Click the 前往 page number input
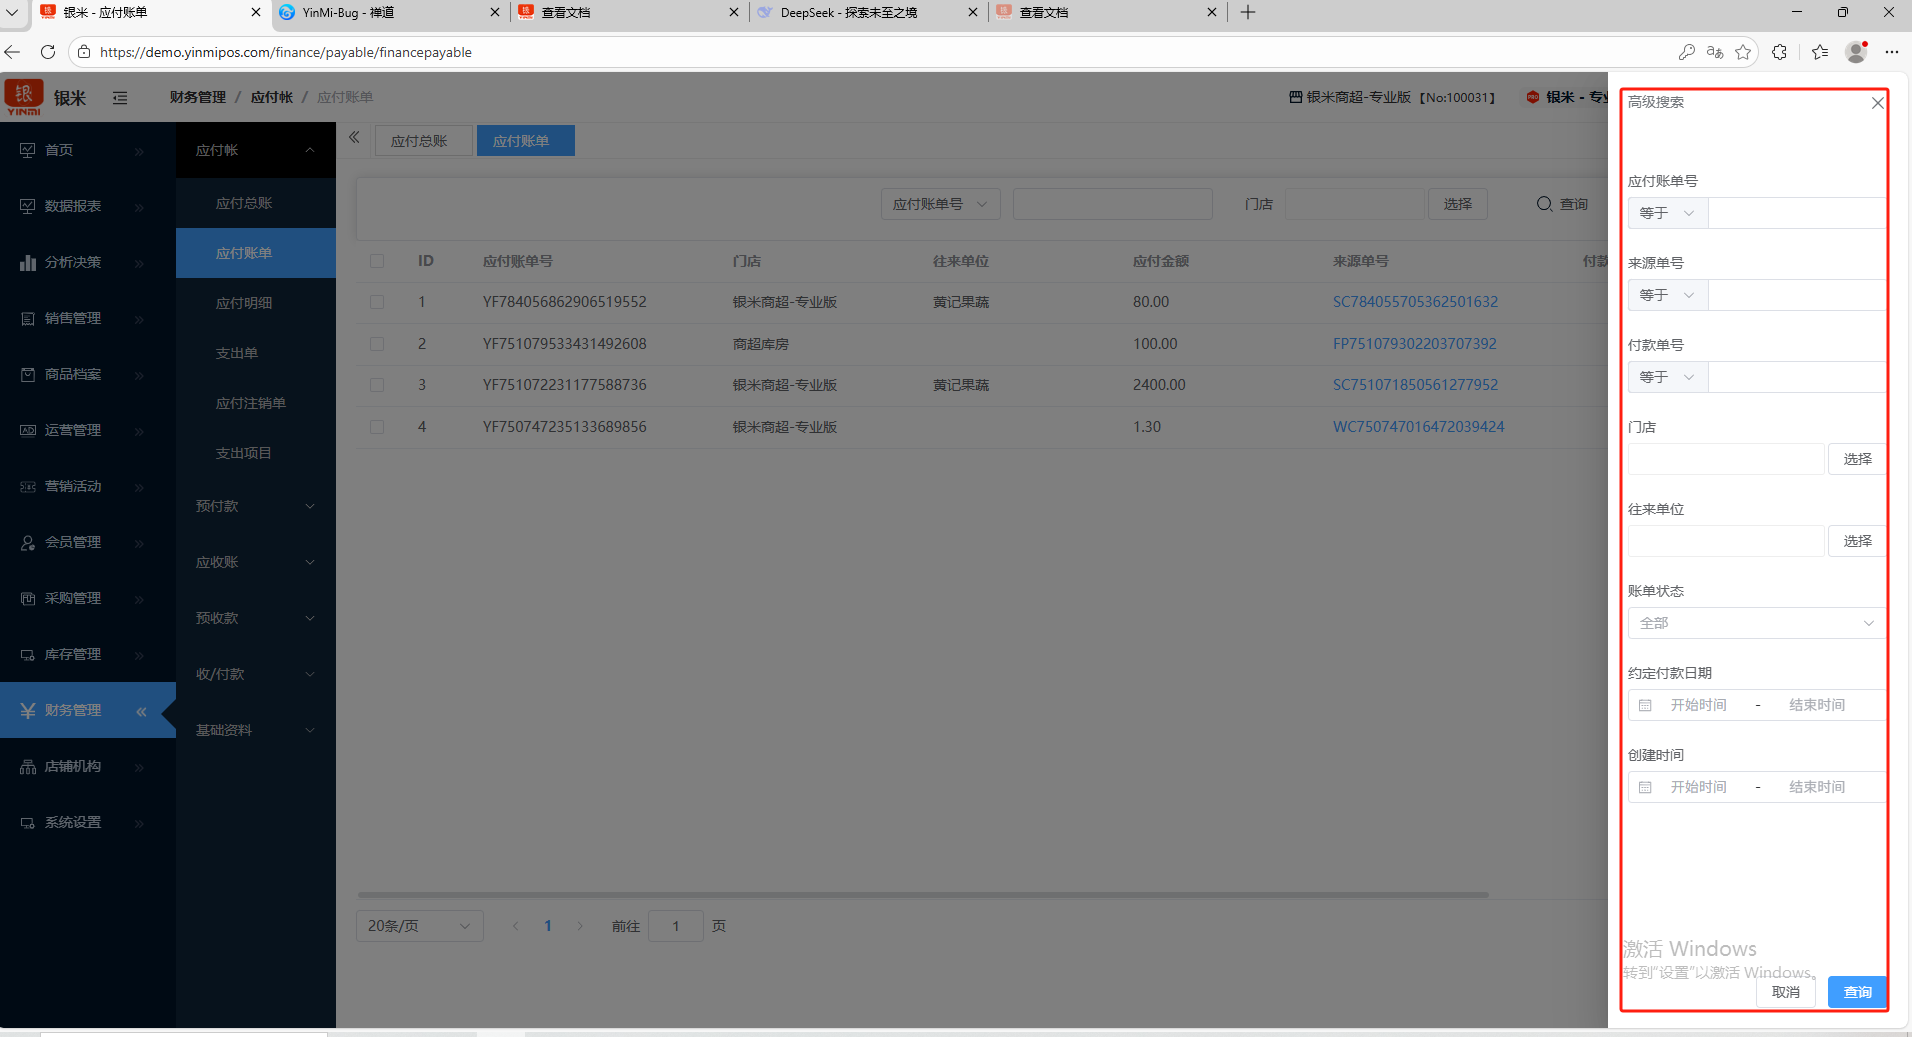The image size is (1912, 1037). point(676,926)
